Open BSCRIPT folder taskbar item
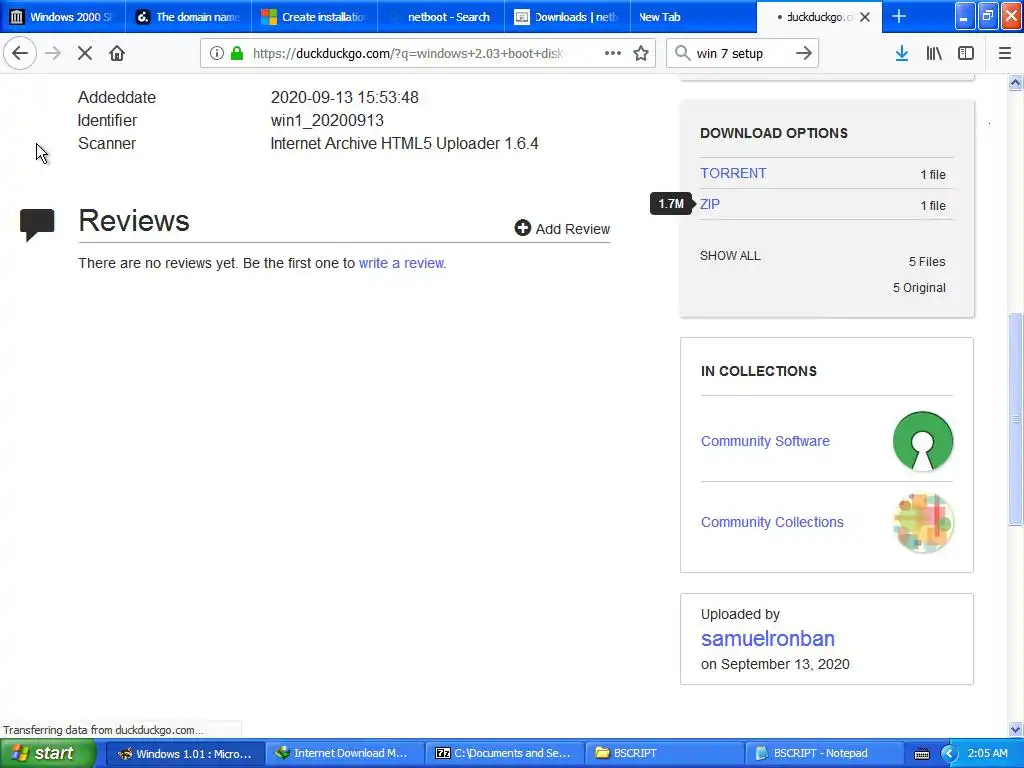 663,753
